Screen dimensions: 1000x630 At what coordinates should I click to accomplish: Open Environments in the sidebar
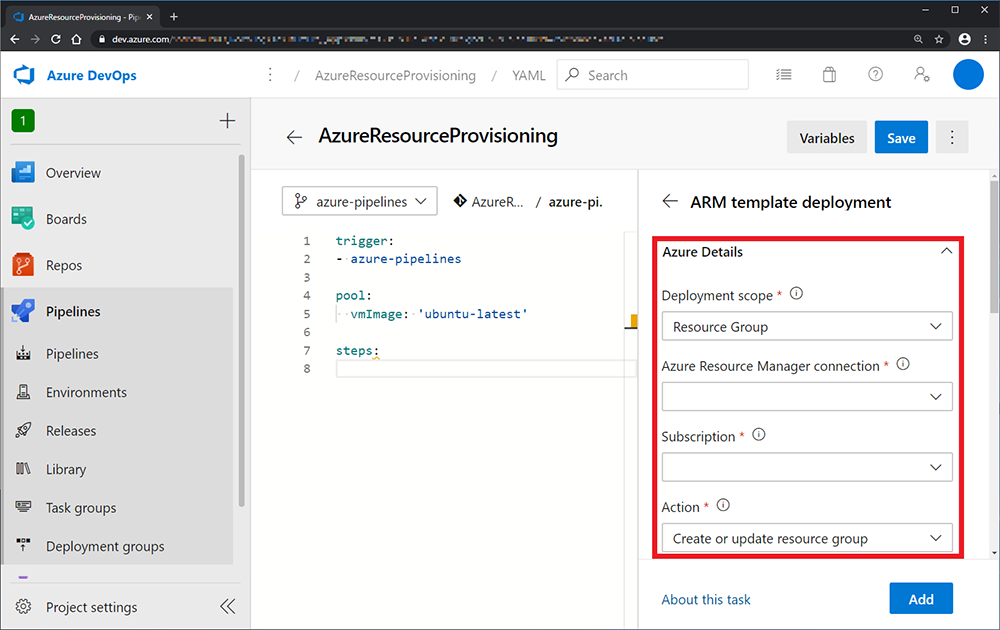tap(86, 392)
